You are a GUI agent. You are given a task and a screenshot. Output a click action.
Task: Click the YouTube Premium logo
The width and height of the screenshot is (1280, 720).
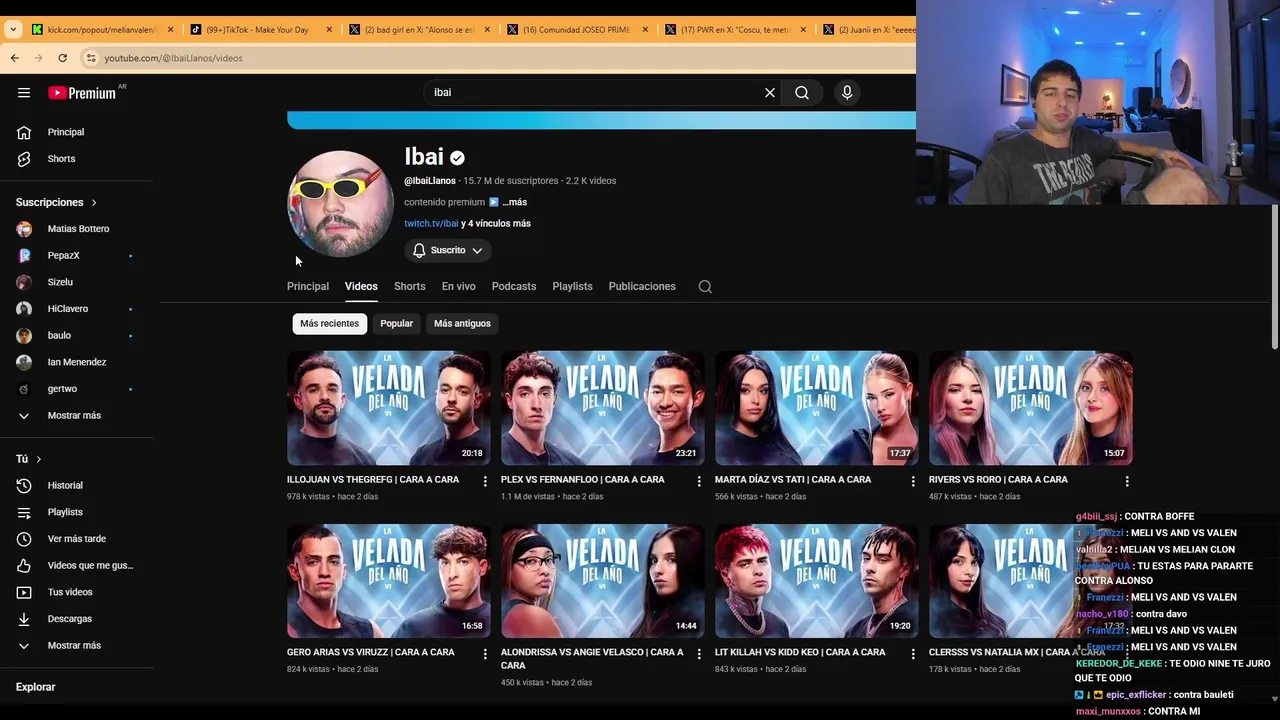[x=82, y=93]
